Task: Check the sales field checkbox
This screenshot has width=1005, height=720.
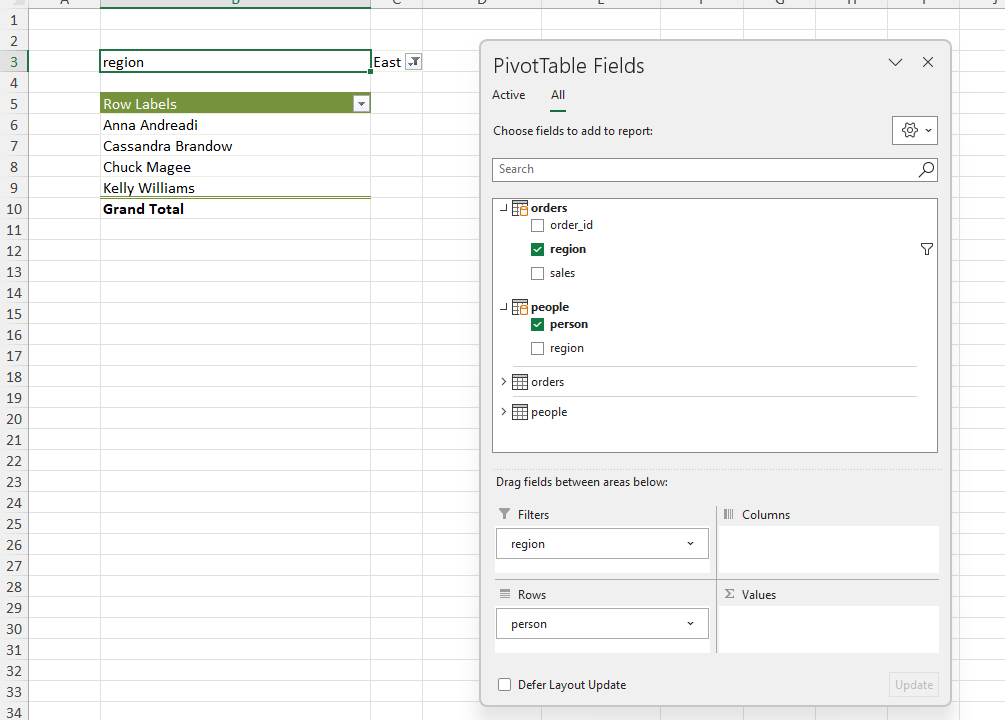Action: click(538, 274)
